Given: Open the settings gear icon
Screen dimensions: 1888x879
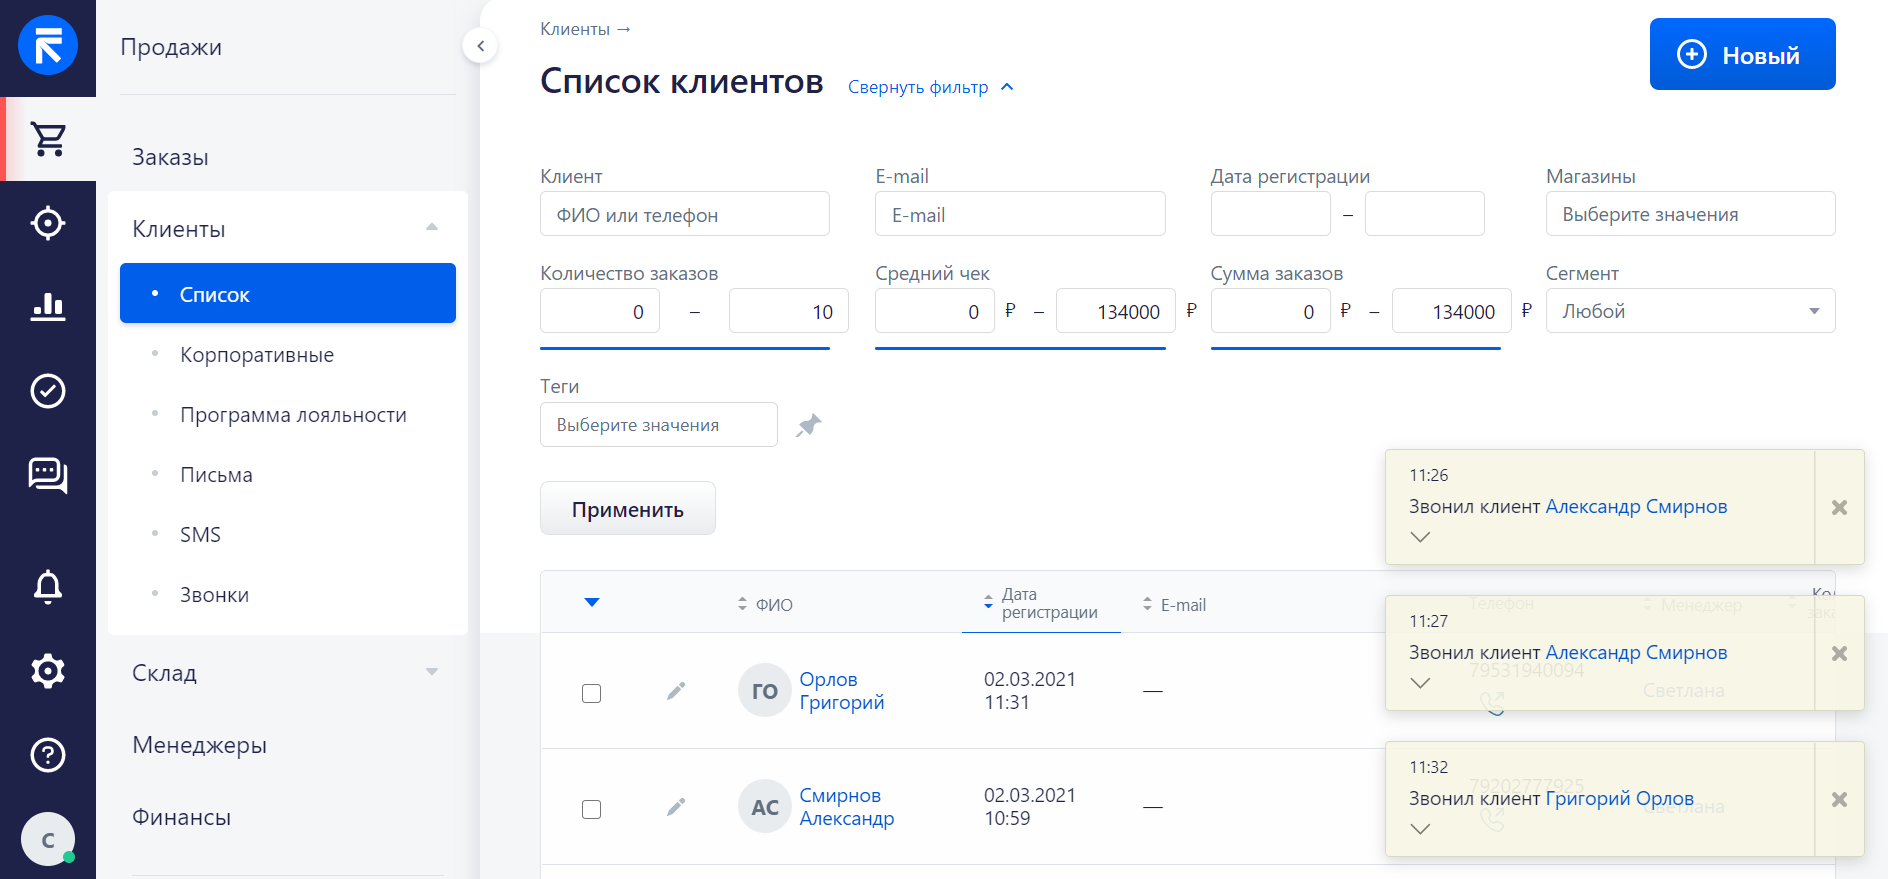Looking at the screenshot, I should tap(48, 671).
